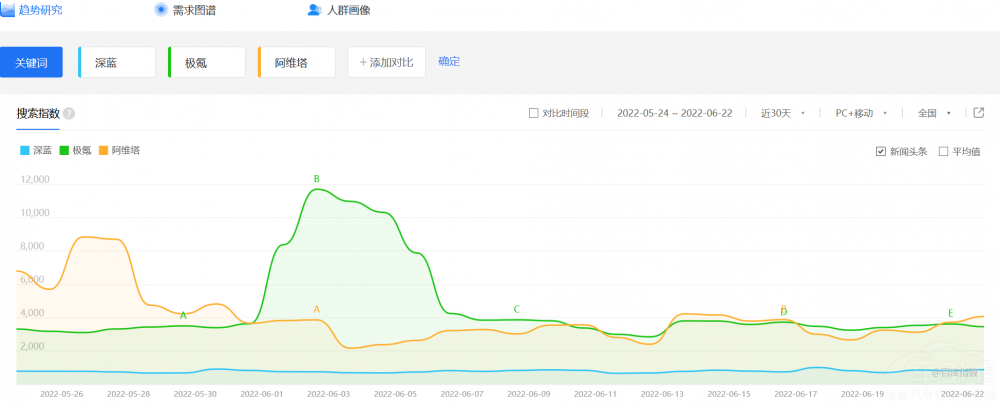Uncheck the 新闻头条 checkbox

880,152
